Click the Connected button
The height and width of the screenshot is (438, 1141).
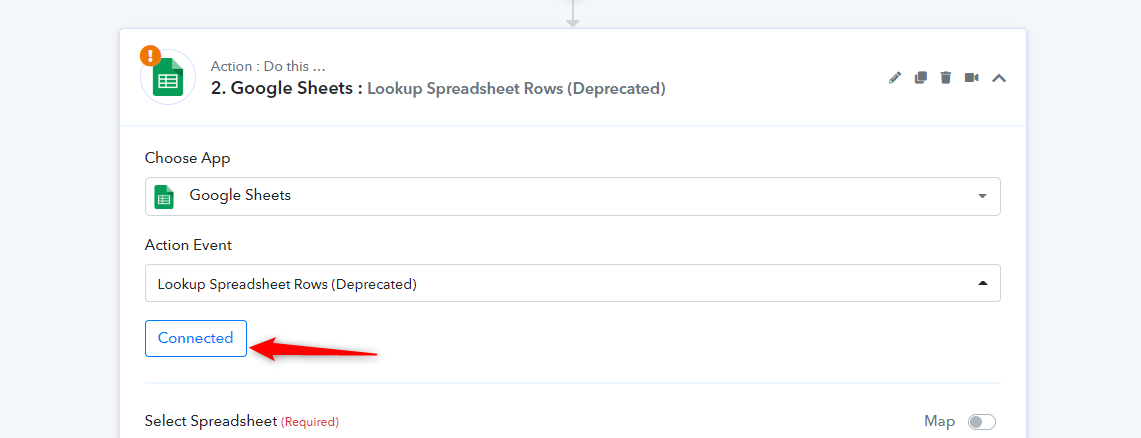196,338
